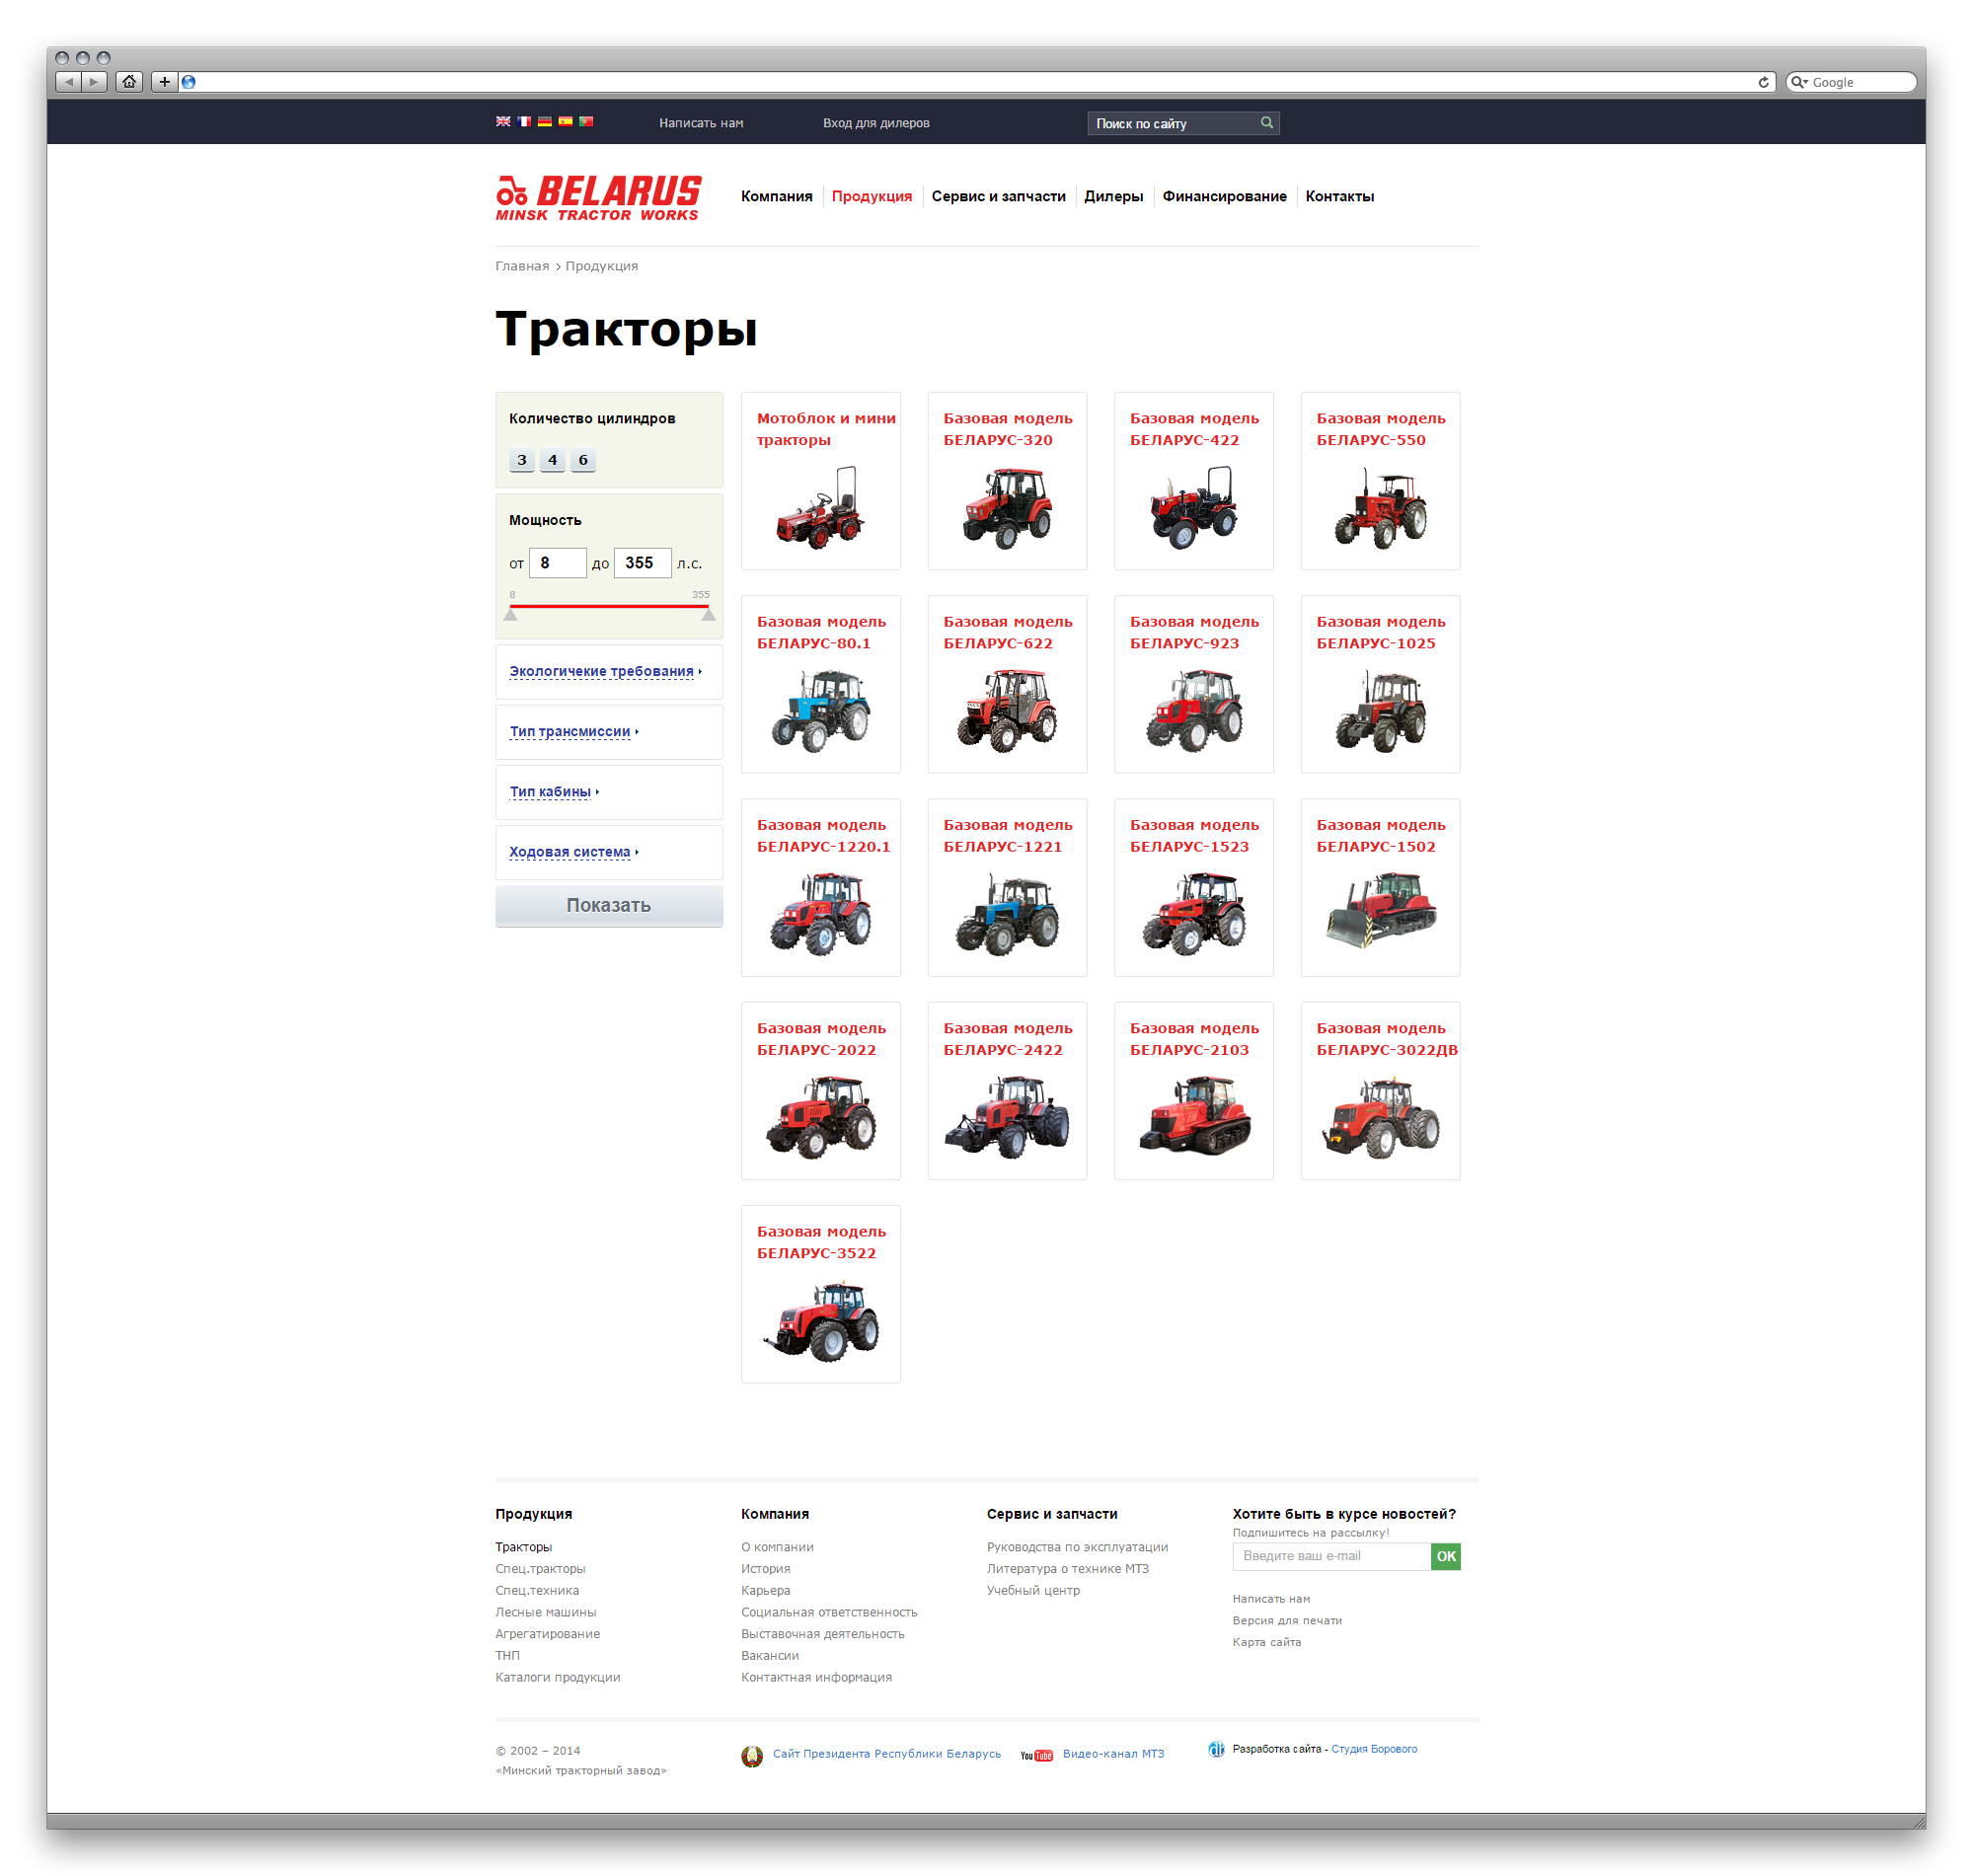Open Студия Борового developer link
The width and height of the screenshot is (1973, 1876).
pos(1373,1749)
